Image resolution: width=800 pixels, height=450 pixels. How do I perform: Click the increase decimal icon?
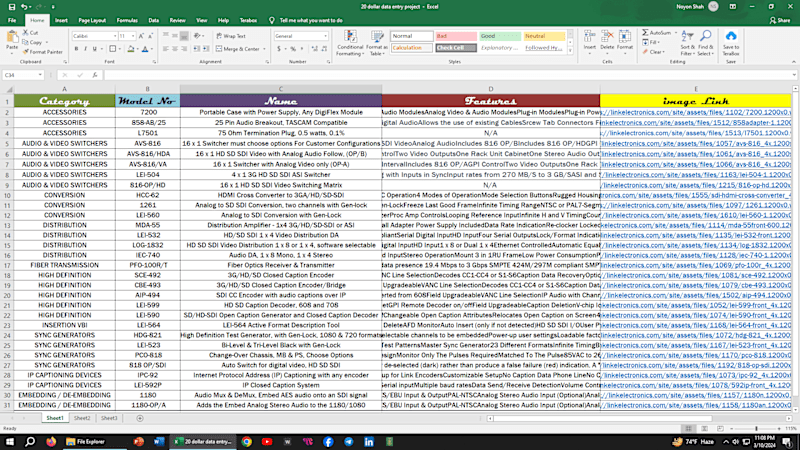pyautogui.click(x=314, y=49)
